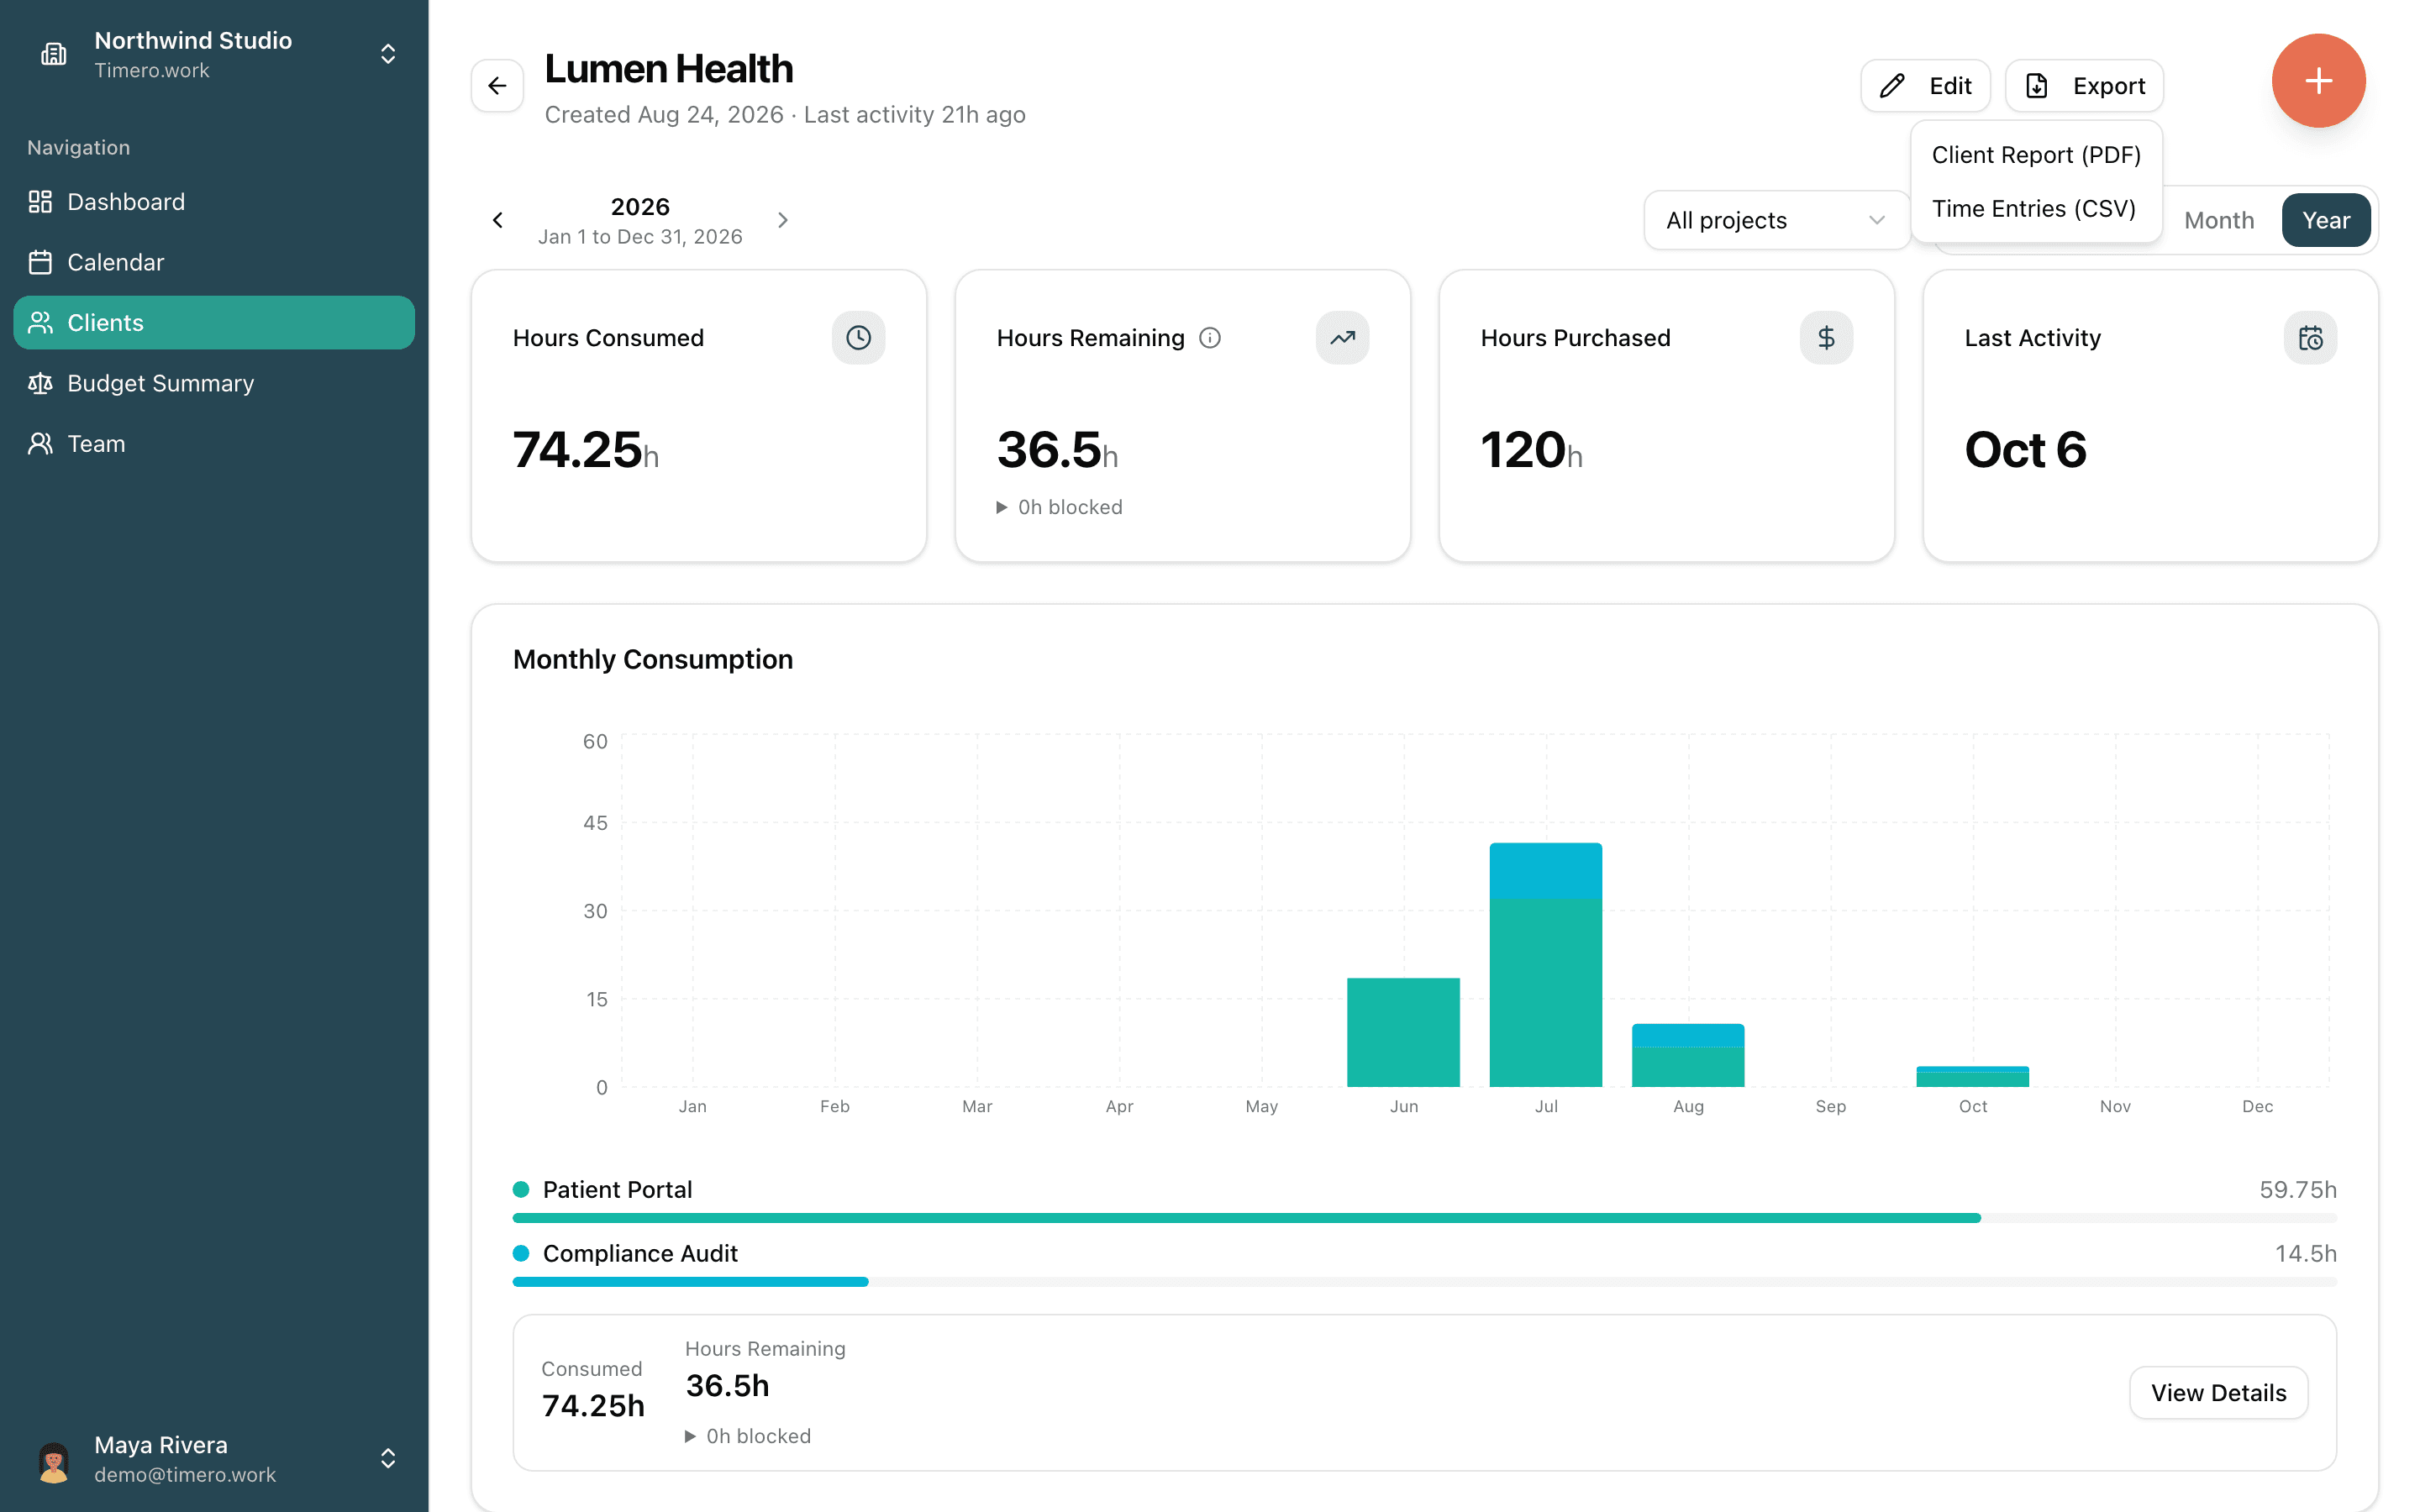The height and width of the screenshot is (1512, 2420).
Task: Click the info icon beside Hours Remaining
Action: (x=1210, y=338)
